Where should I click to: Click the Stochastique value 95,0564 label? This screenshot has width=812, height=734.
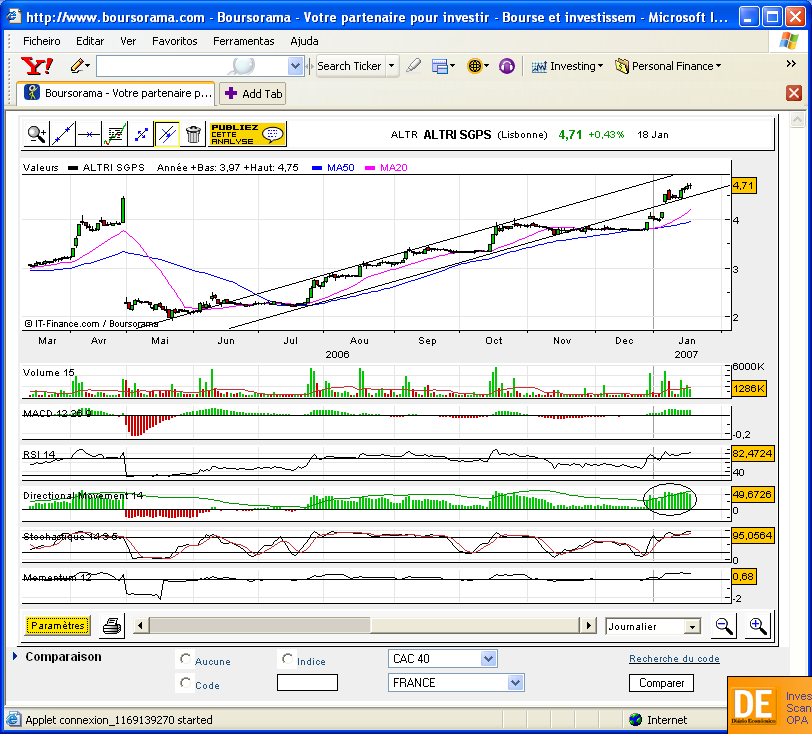(752, 535)
